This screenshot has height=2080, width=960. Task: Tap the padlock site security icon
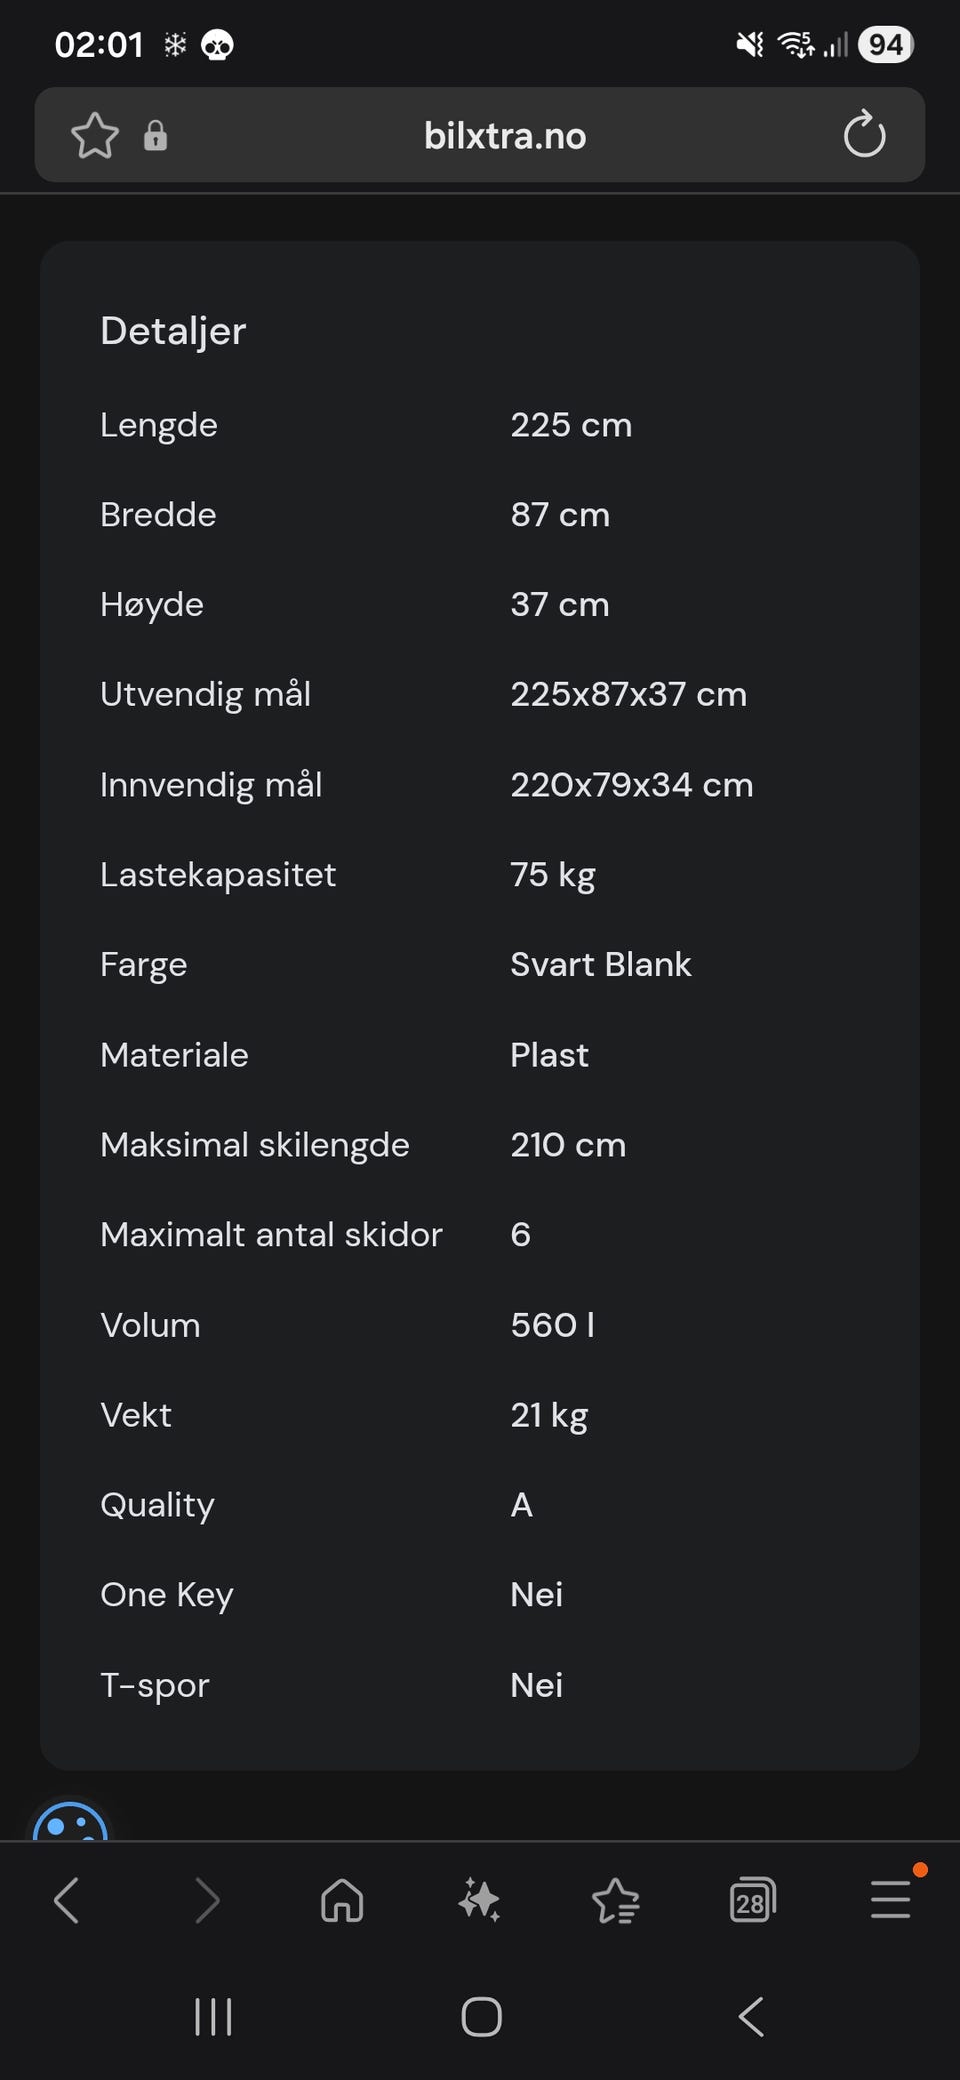pos(155,136)
